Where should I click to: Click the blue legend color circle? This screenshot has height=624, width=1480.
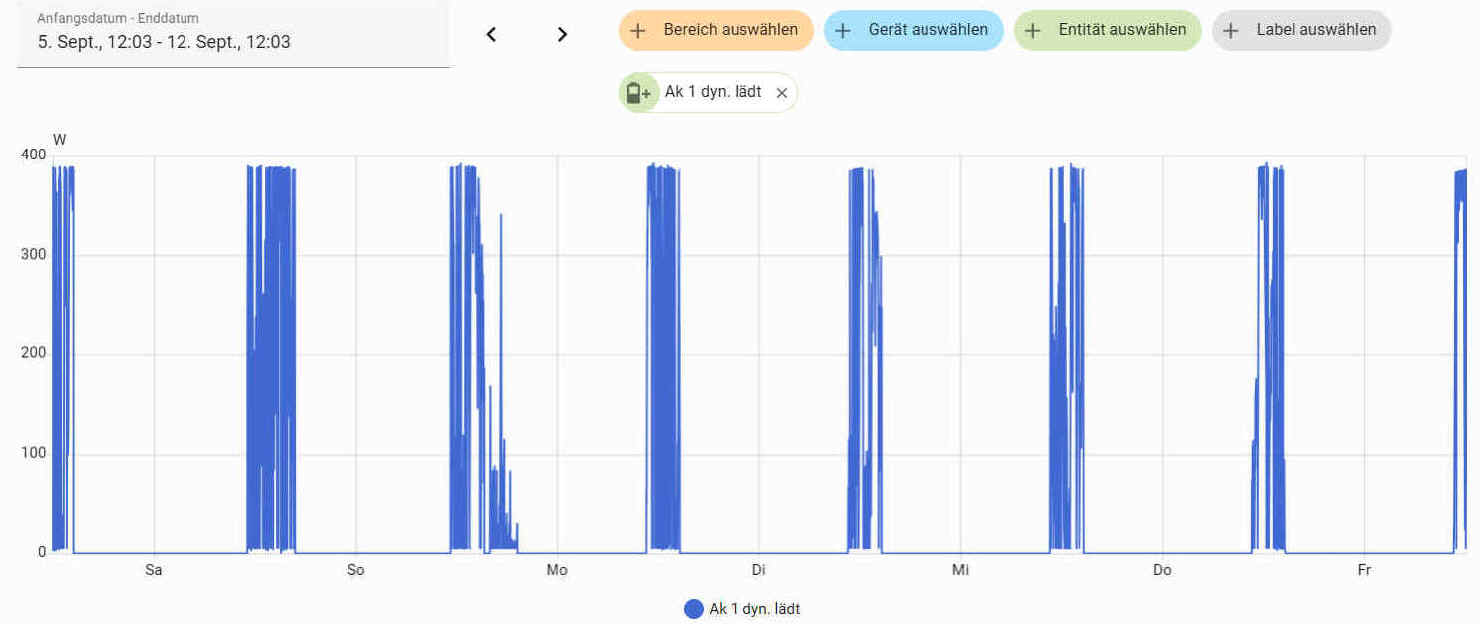click(693, 609)
